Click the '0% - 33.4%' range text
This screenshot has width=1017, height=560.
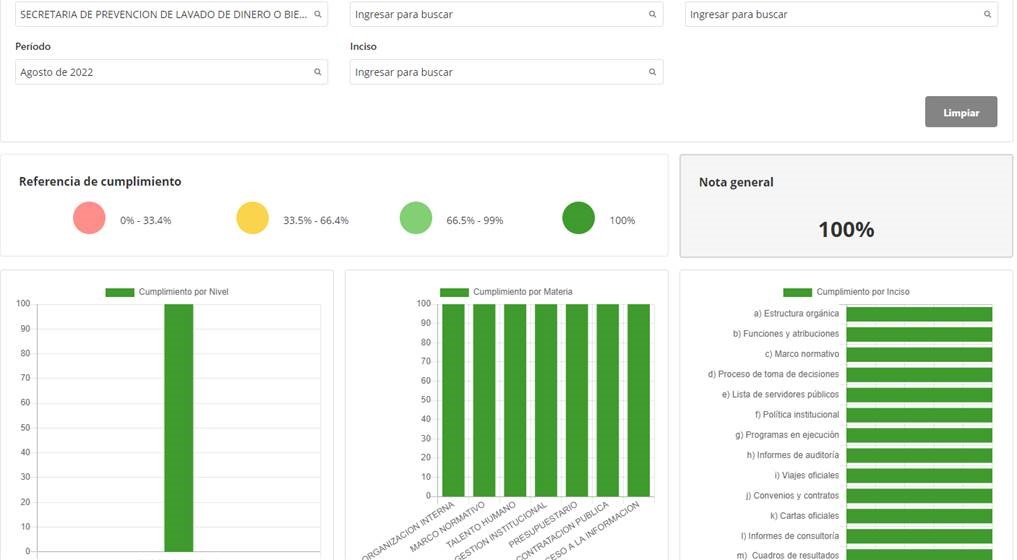[x=145, y=221]
